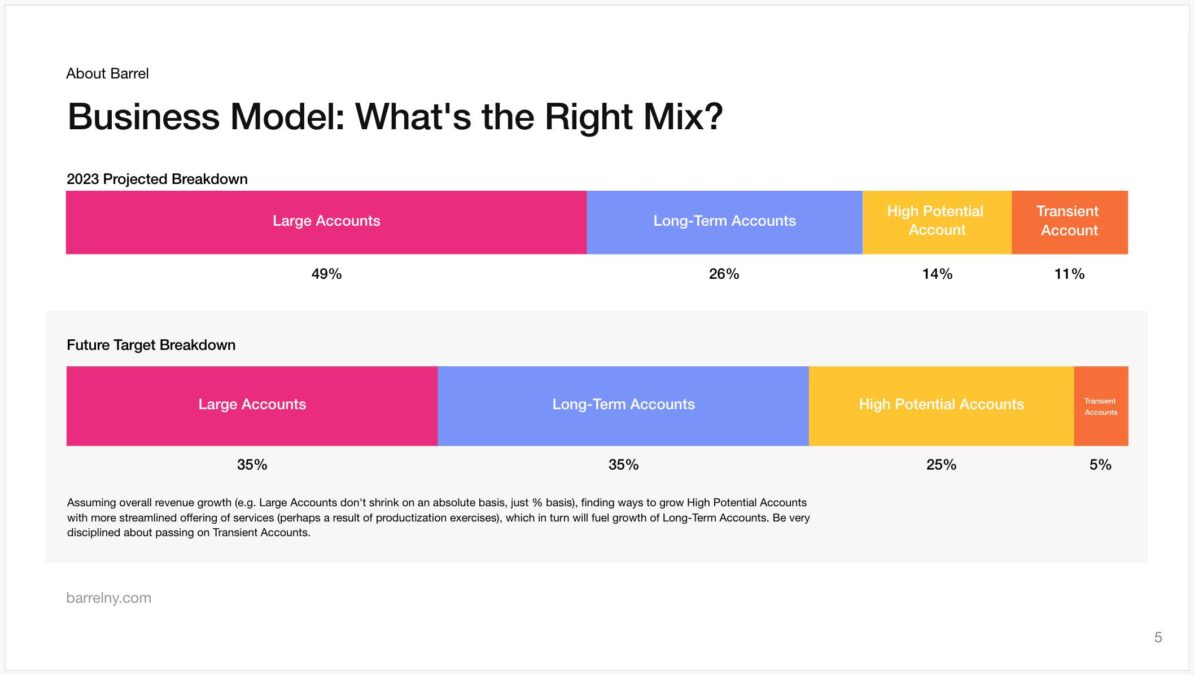Select the future Long-Term Accounts 35% bar
Viewport: 1194px width, 675px height.
[623, 405]
